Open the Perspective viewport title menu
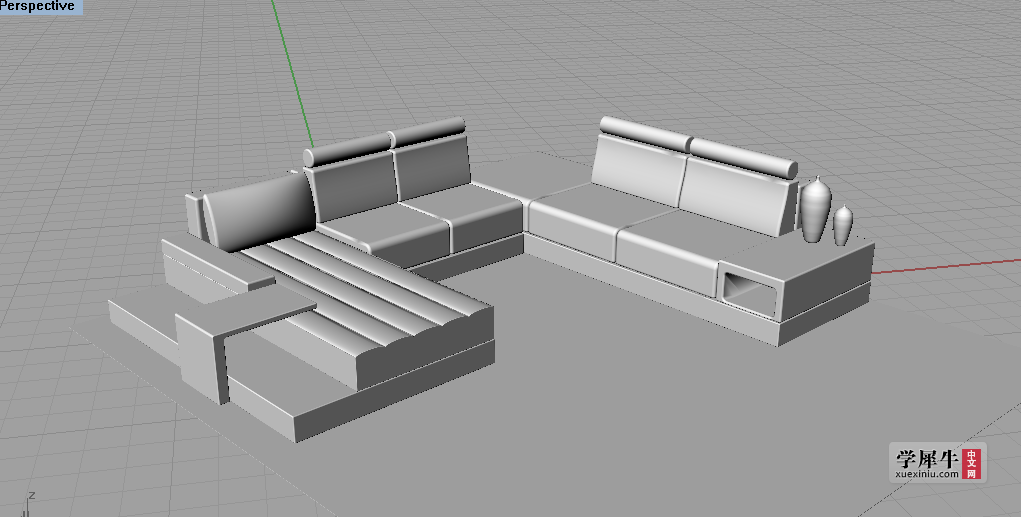The height and width of the screenshot is (517, 1021). [x=40, y=7]
